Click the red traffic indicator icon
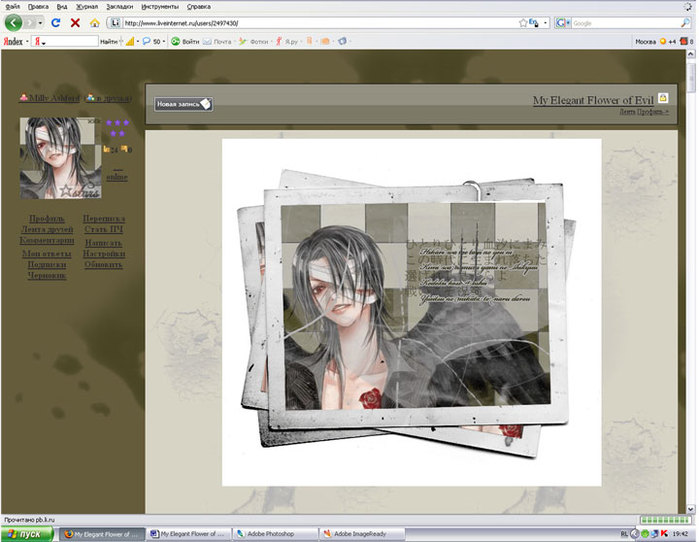 [684, 41]
